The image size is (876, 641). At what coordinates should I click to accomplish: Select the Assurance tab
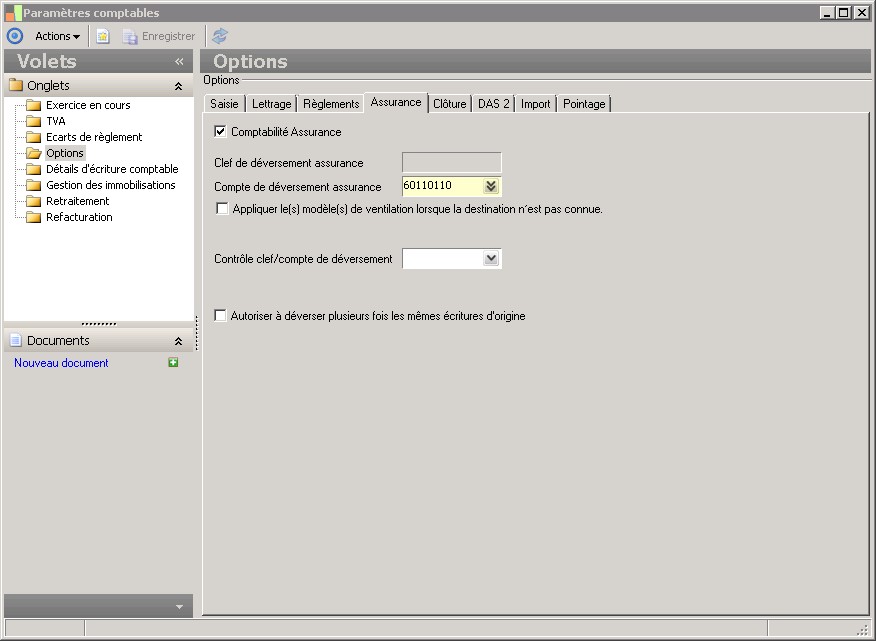click(396, 102)
